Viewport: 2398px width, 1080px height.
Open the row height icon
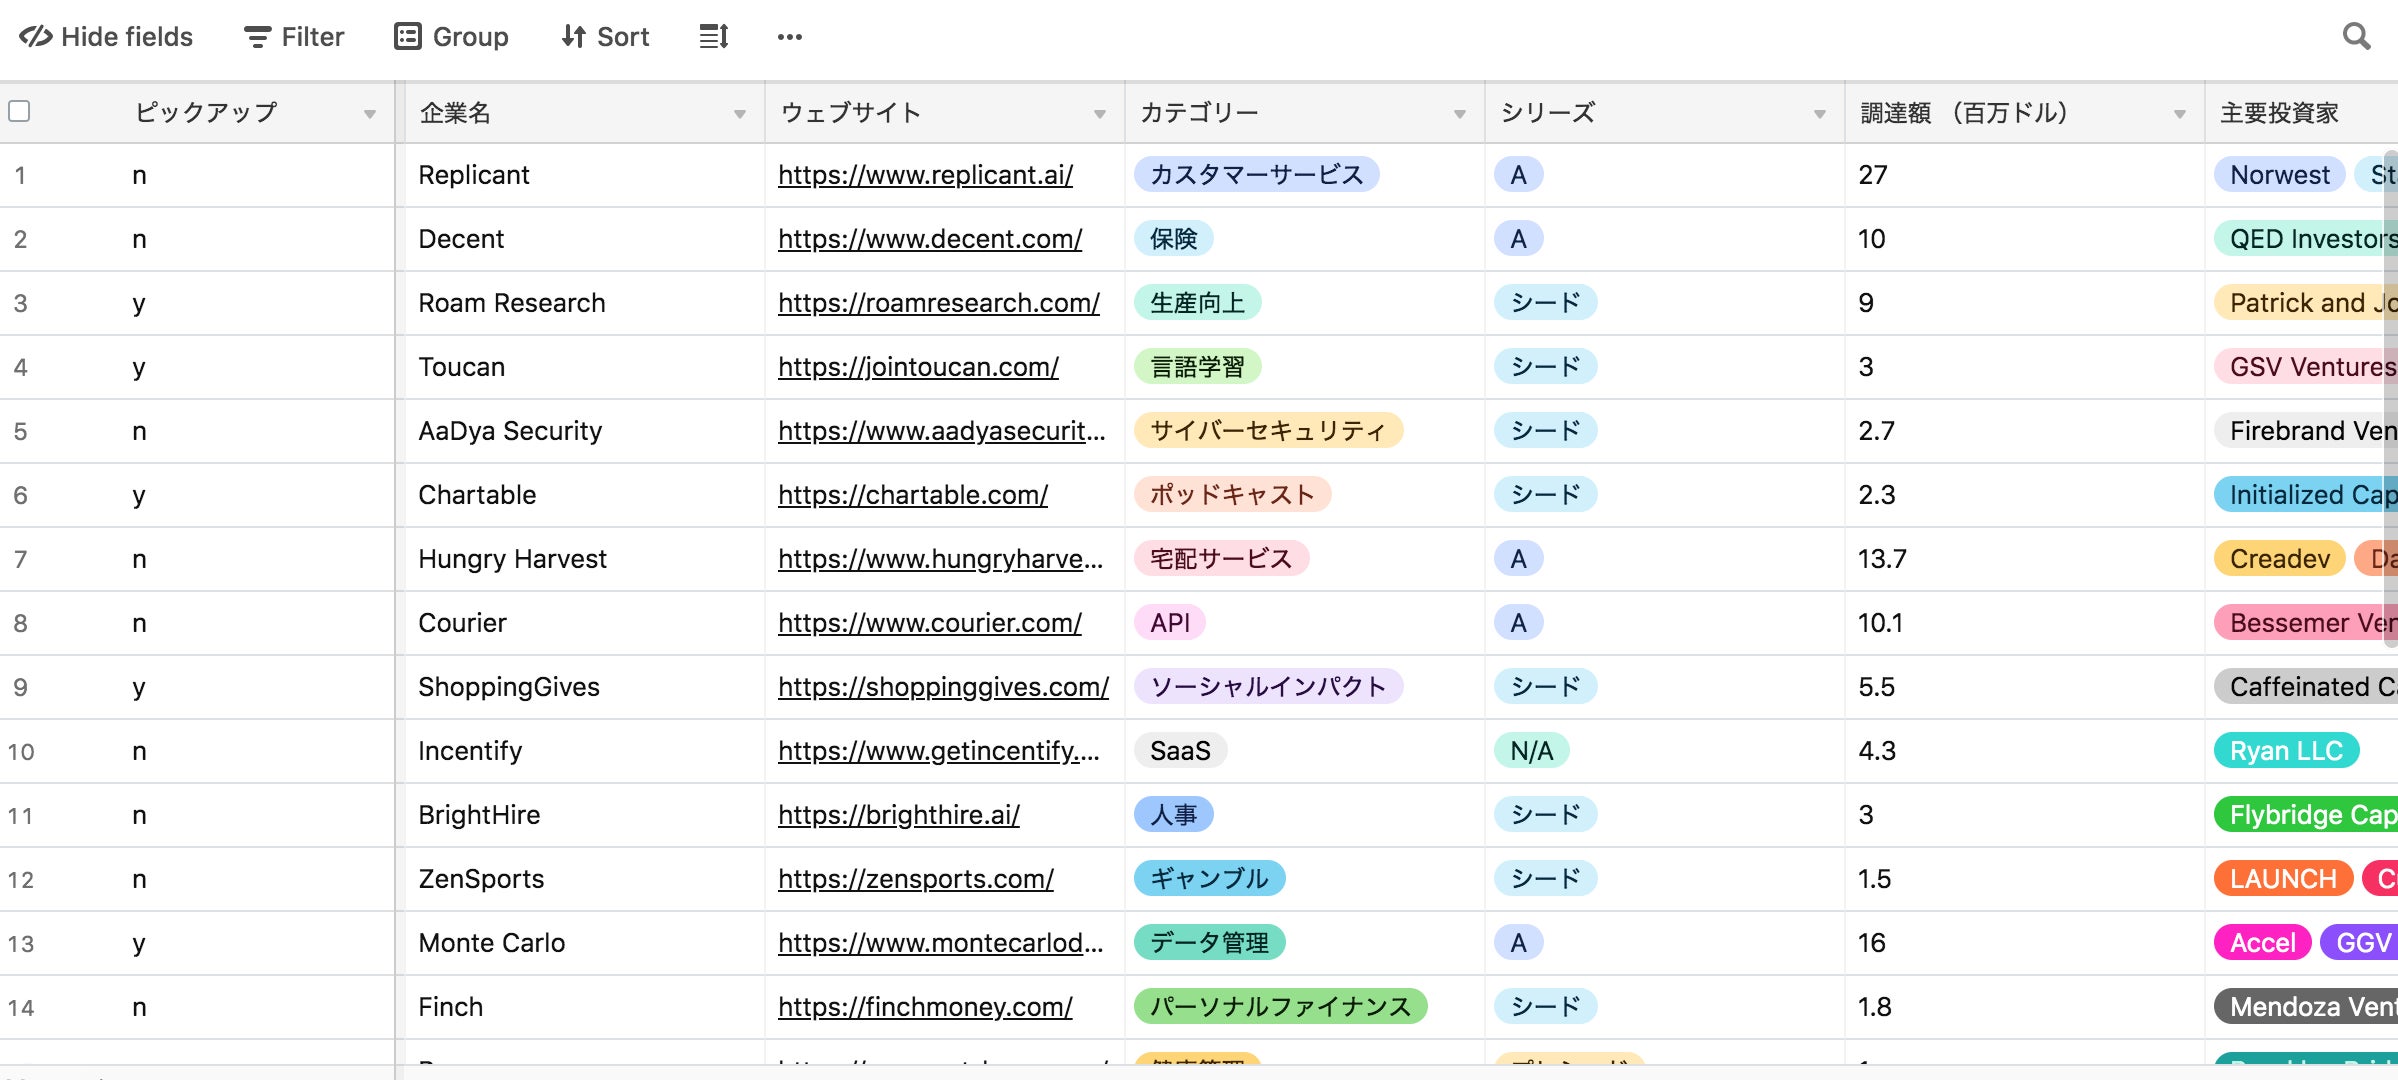pos(713,37)
